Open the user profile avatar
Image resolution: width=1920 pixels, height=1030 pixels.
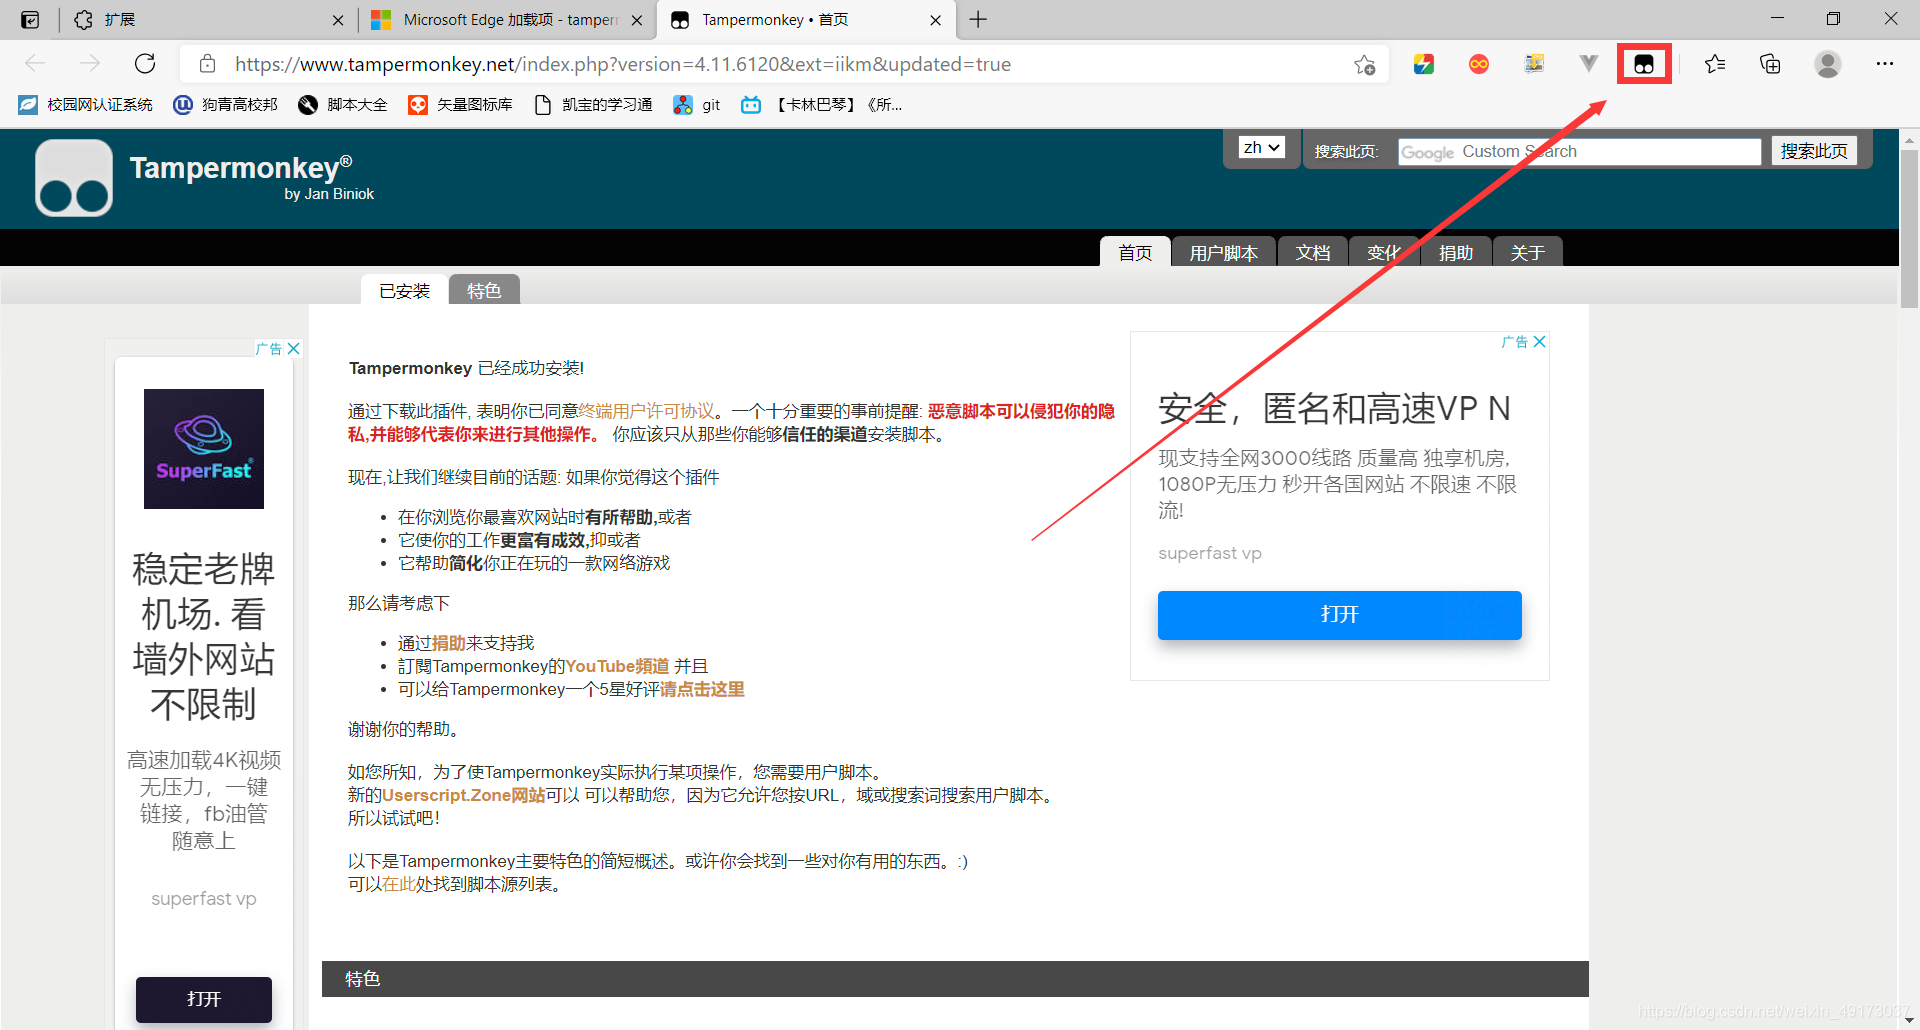coord(1828,64)
